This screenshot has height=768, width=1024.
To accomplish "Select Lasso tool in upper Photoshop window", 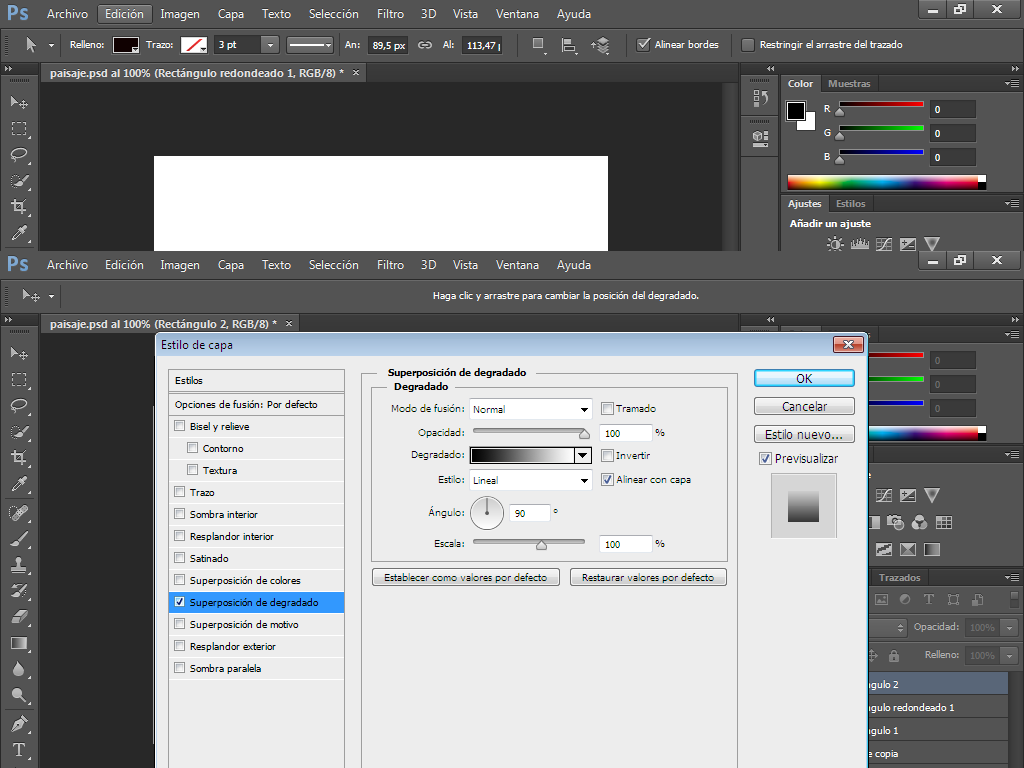I will pyautogui.click(x=19, y=155).
